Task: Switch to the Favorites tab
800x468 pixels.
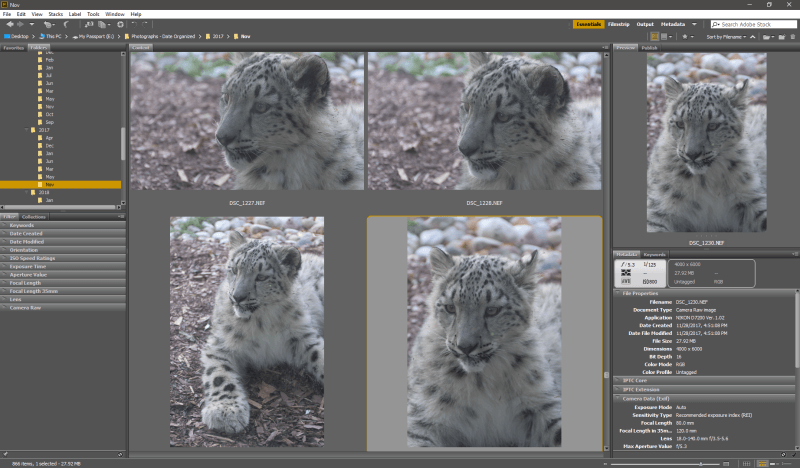Action: point(13,48)
